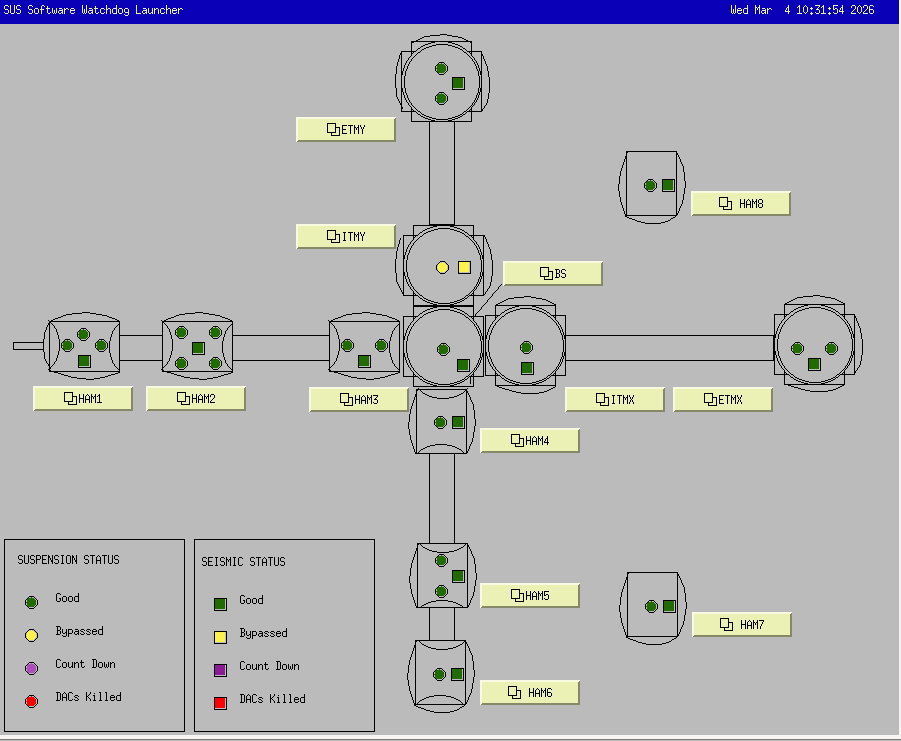
Task: Expand the HAM3 related display menu
Action: (x=359, y=400)
